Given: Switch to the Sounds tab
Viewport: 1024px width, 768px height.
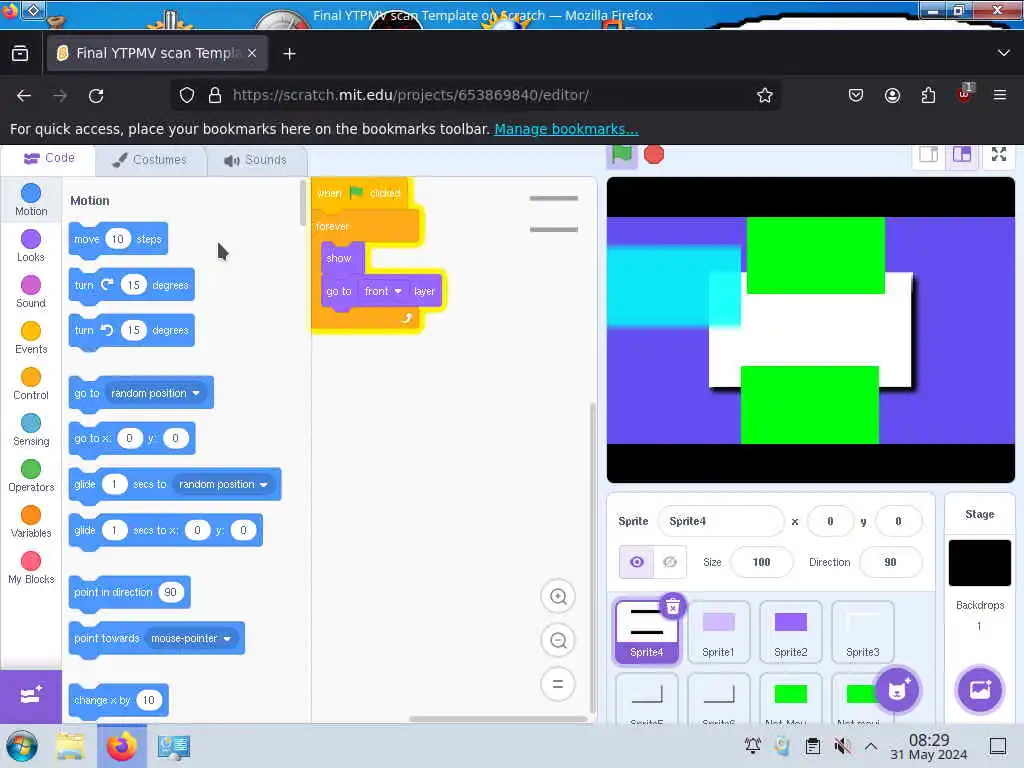Looking at the screenshot, I should pos(256,160).
